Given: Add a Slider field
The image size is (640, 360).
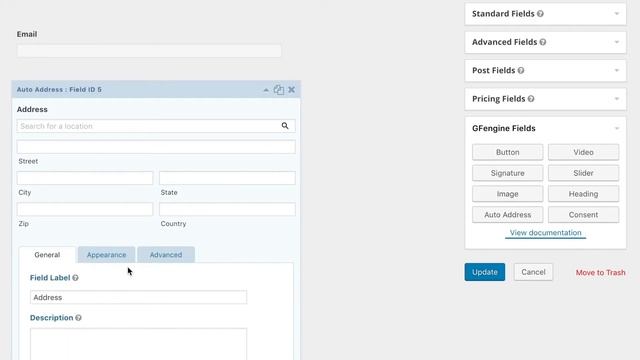Looking at the screenshot, I should coord(583,173).
